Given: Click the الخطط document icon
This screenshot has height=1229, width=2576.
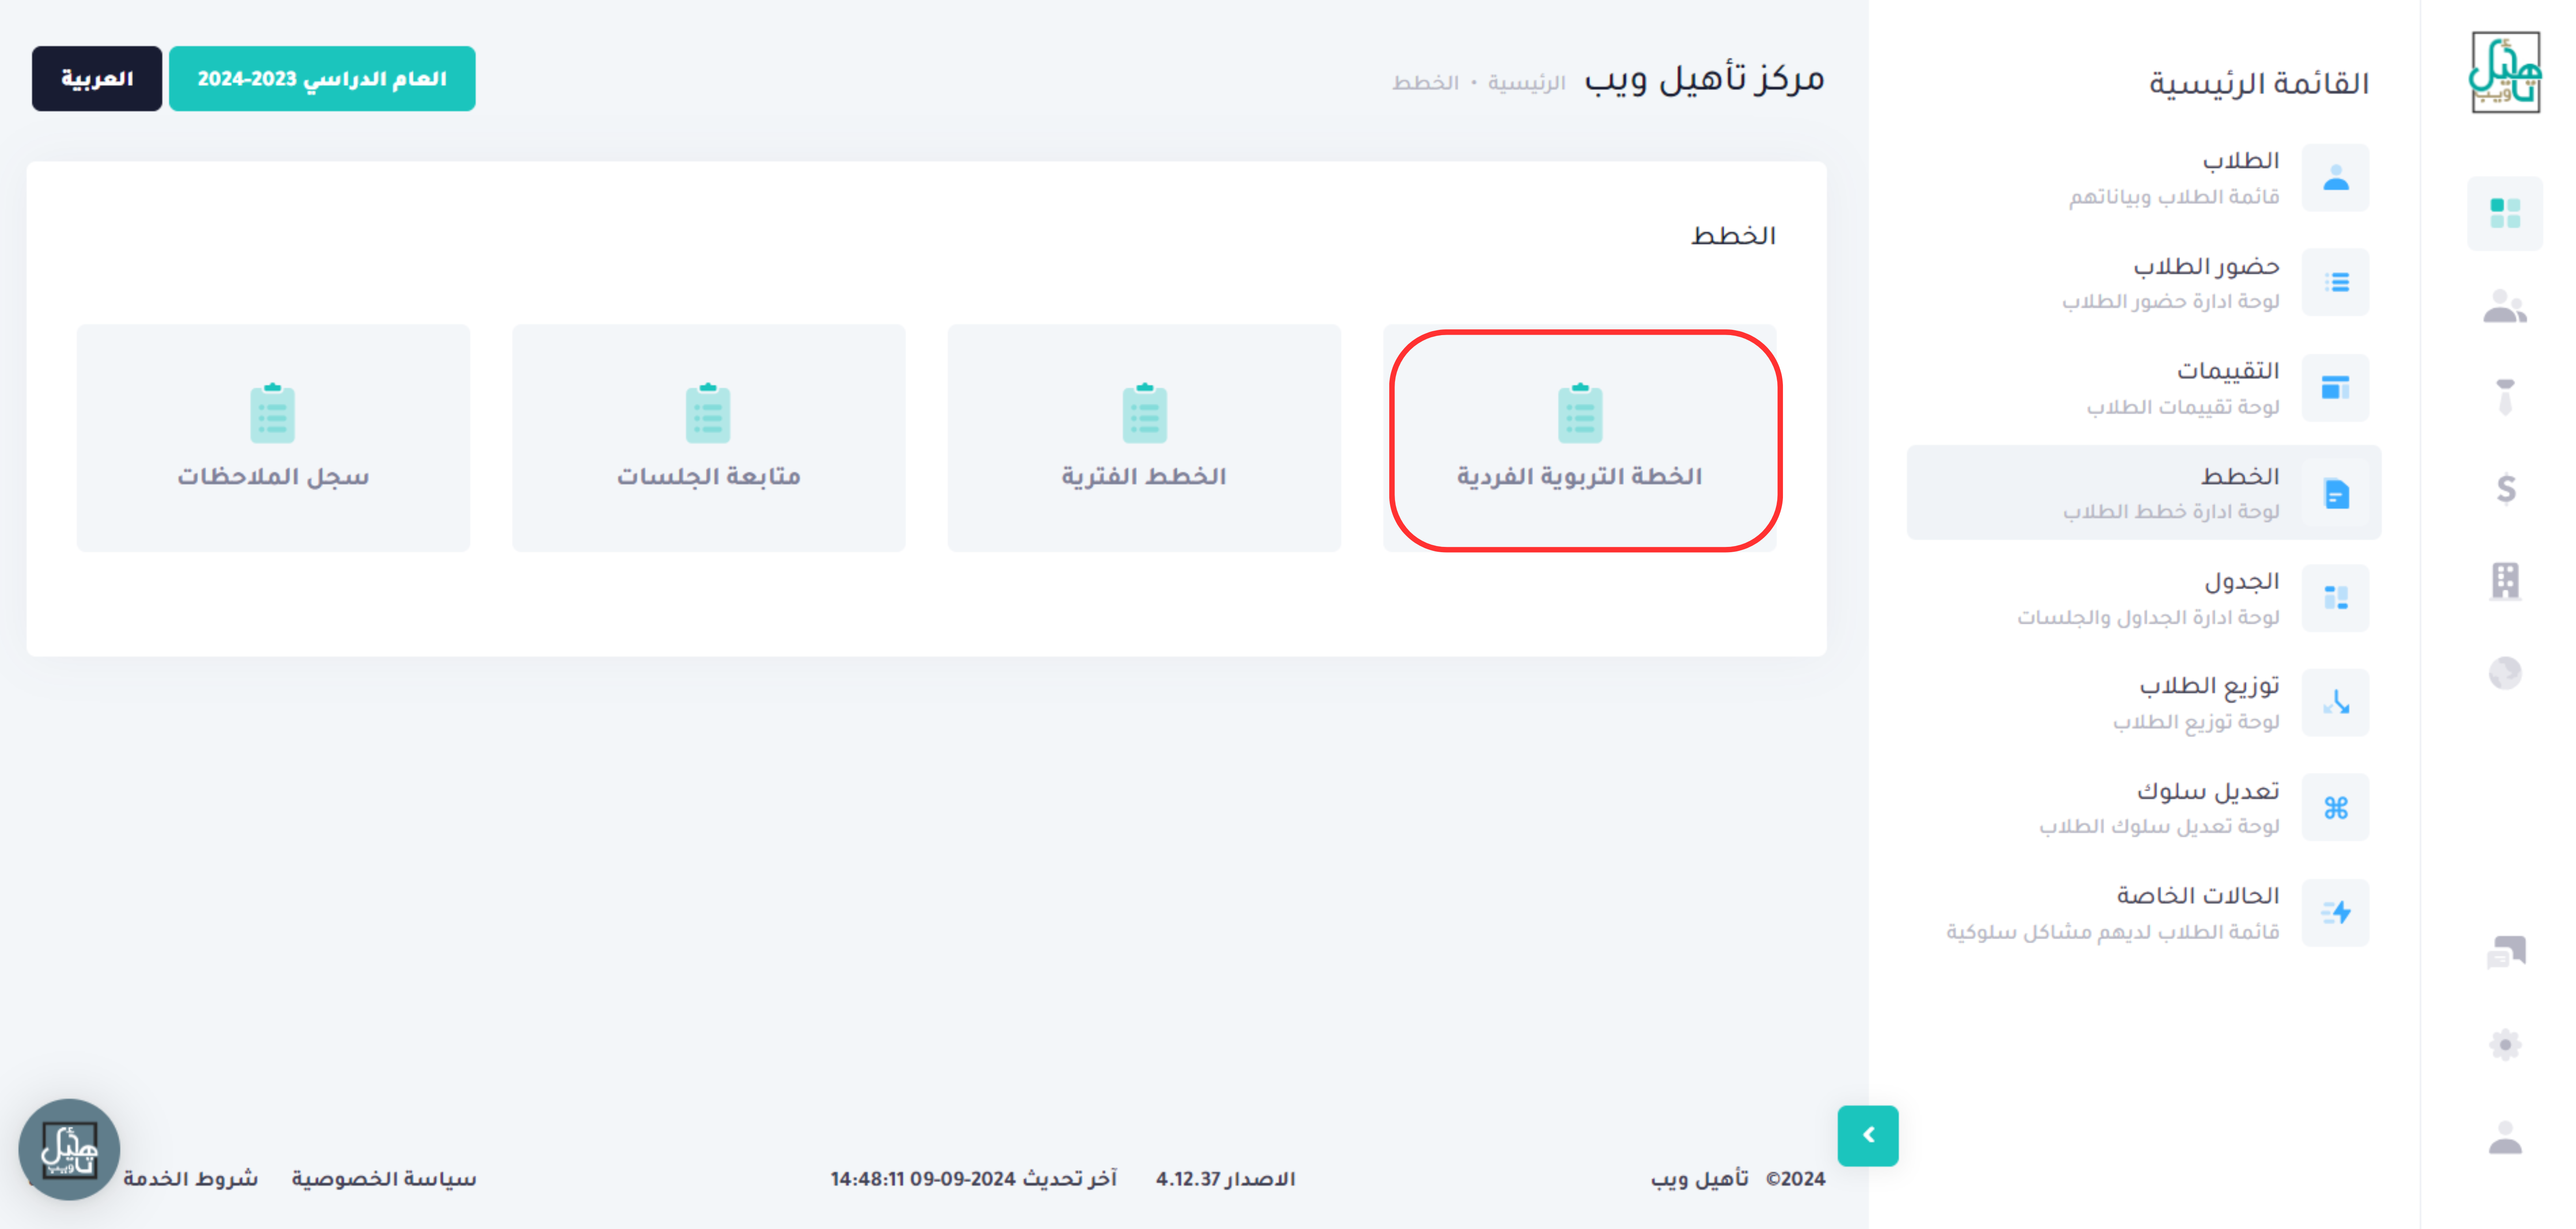Looking at the screenshot, I should [2335, 493].
